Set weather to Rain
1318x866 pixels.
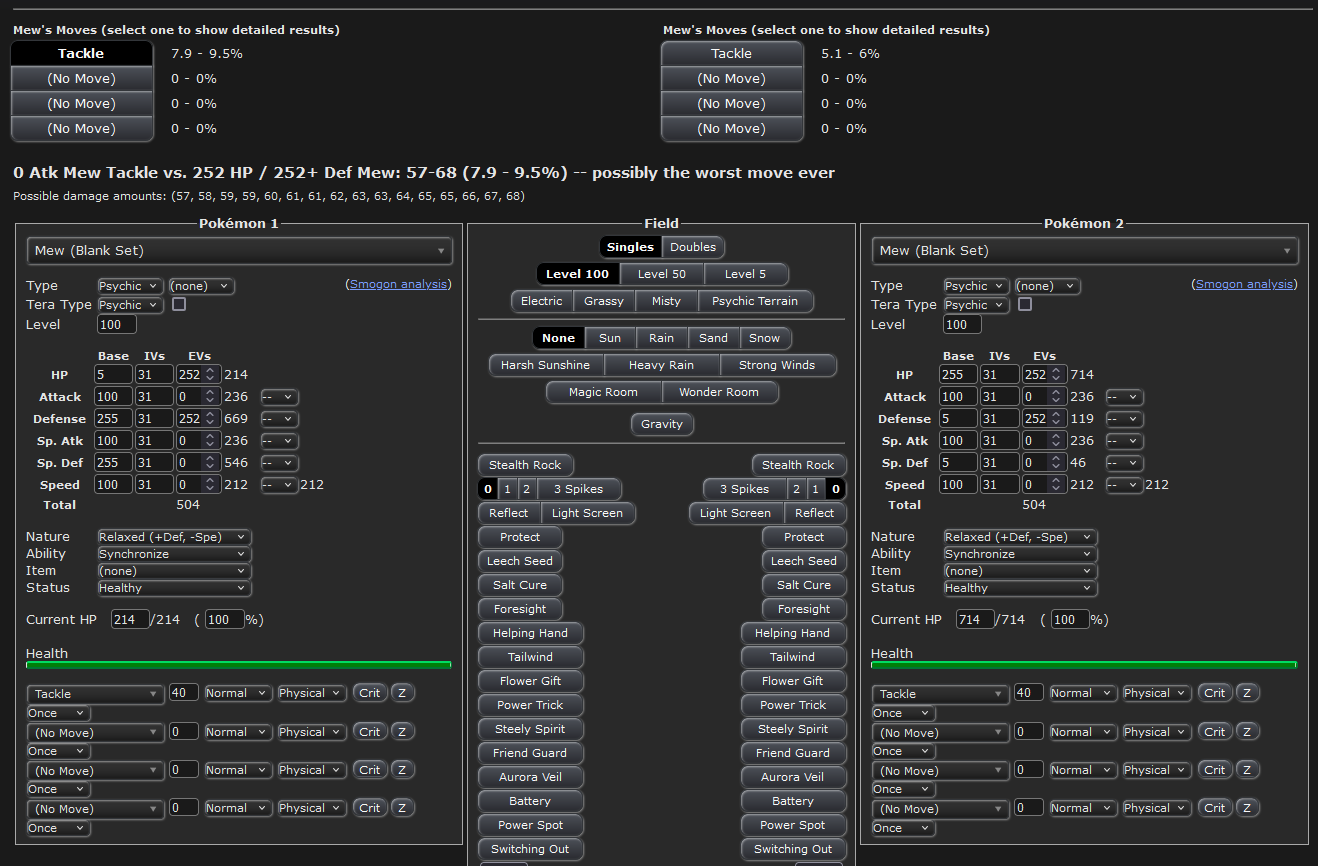pyautogui.click(x=661, y=338)
